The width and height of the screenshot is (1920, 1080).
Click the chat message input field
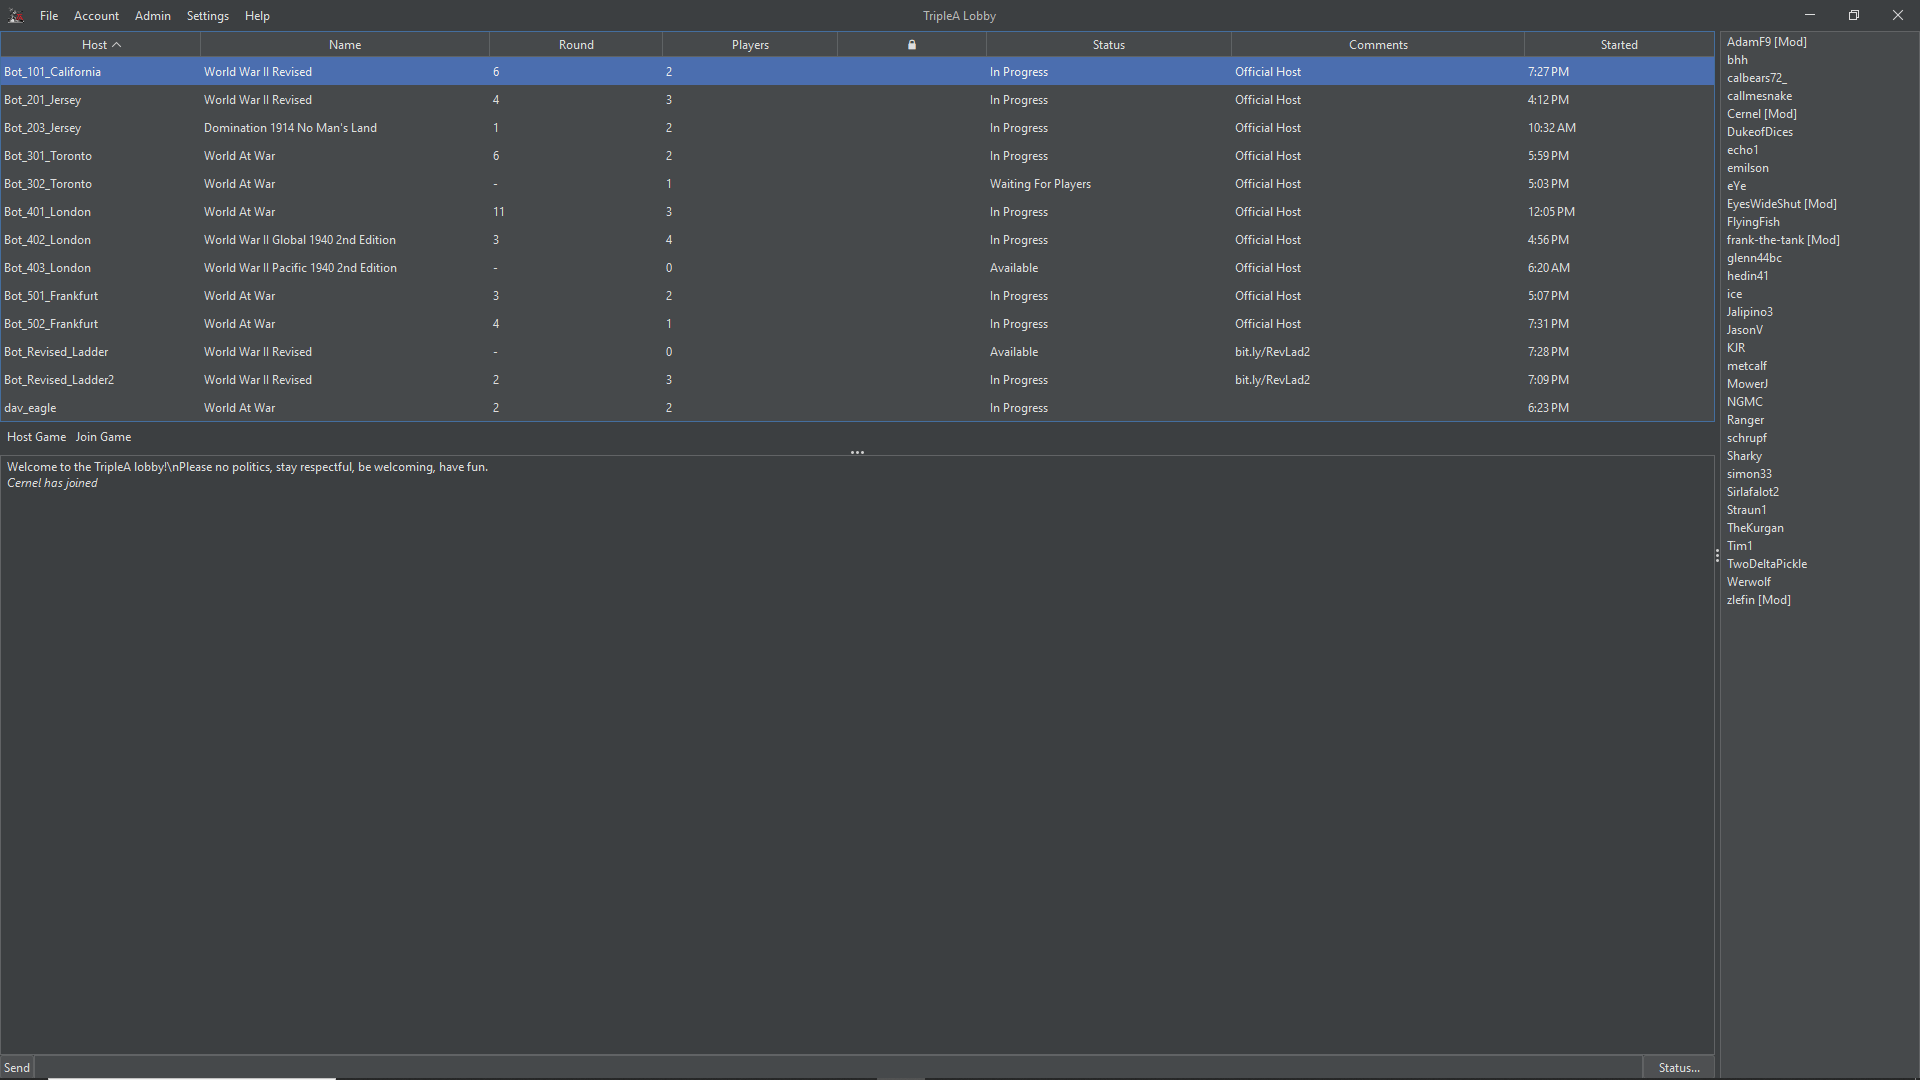[x=838, y=1067]
